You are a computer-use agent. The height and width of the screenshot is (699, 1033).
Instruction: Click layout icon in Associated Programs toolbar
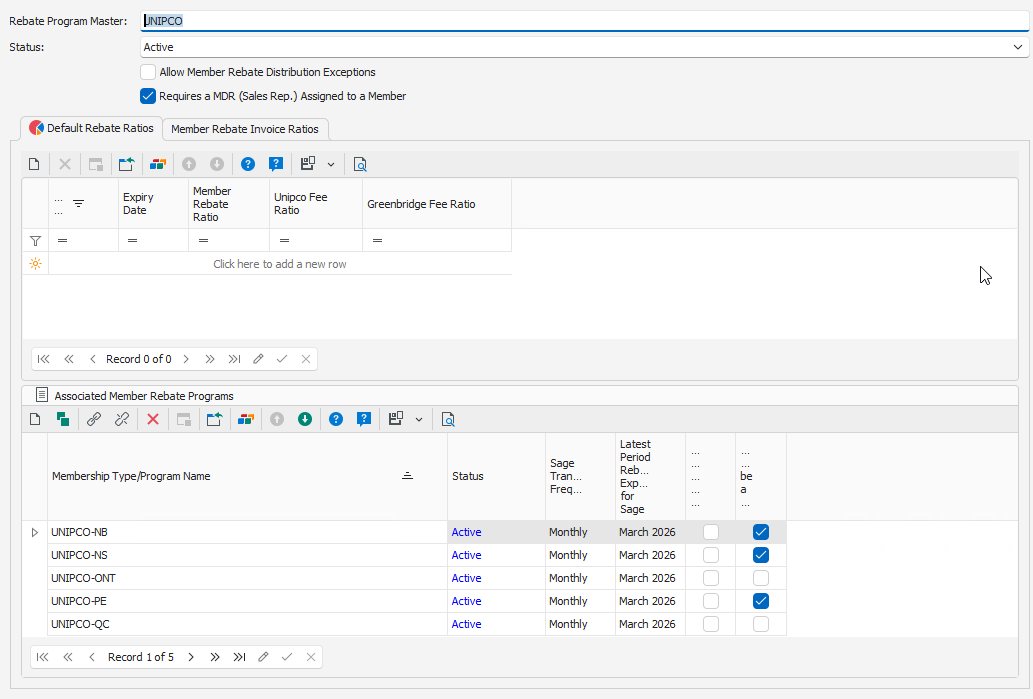point(395,418)
